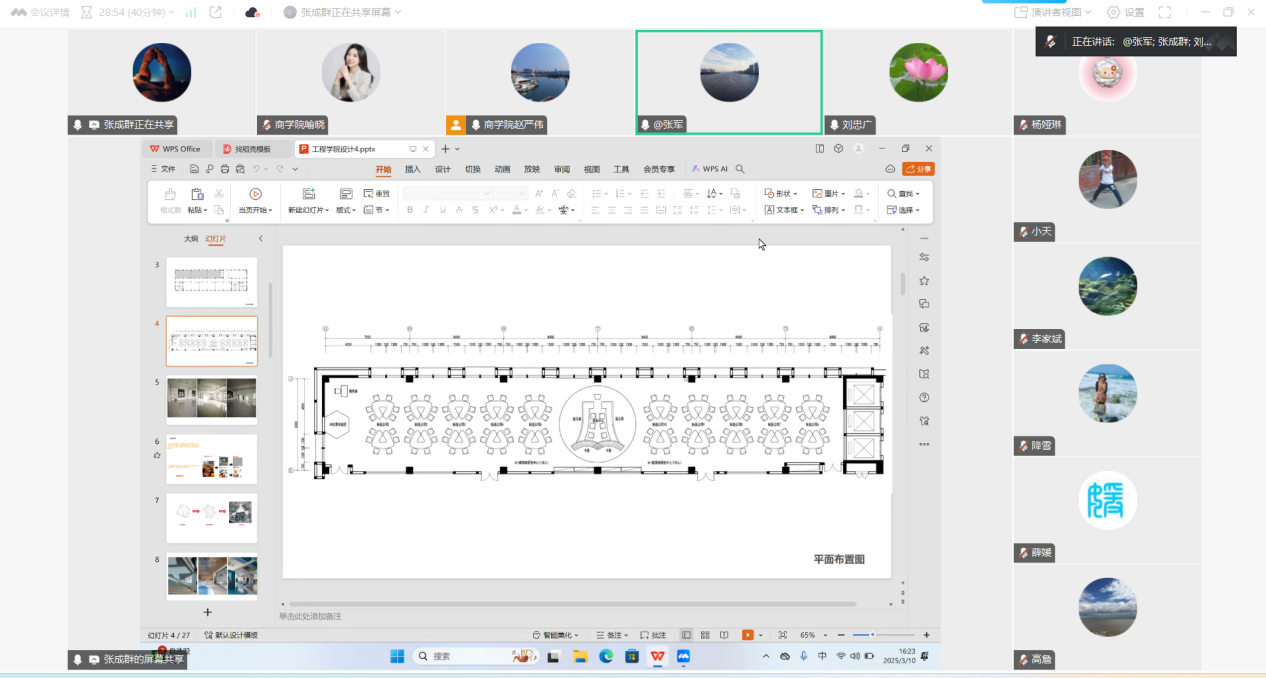
Task: Switch to slide sorter grid view
Action: point(705,635)
